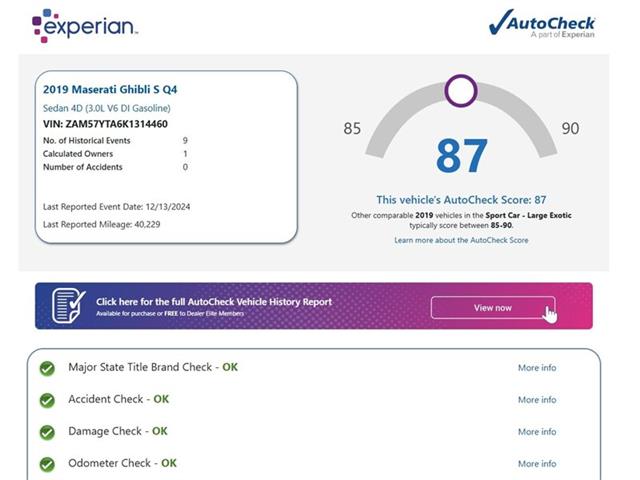640x480 pixels.
Task: Click the AutoCheck logo
Action: (542, 23)
